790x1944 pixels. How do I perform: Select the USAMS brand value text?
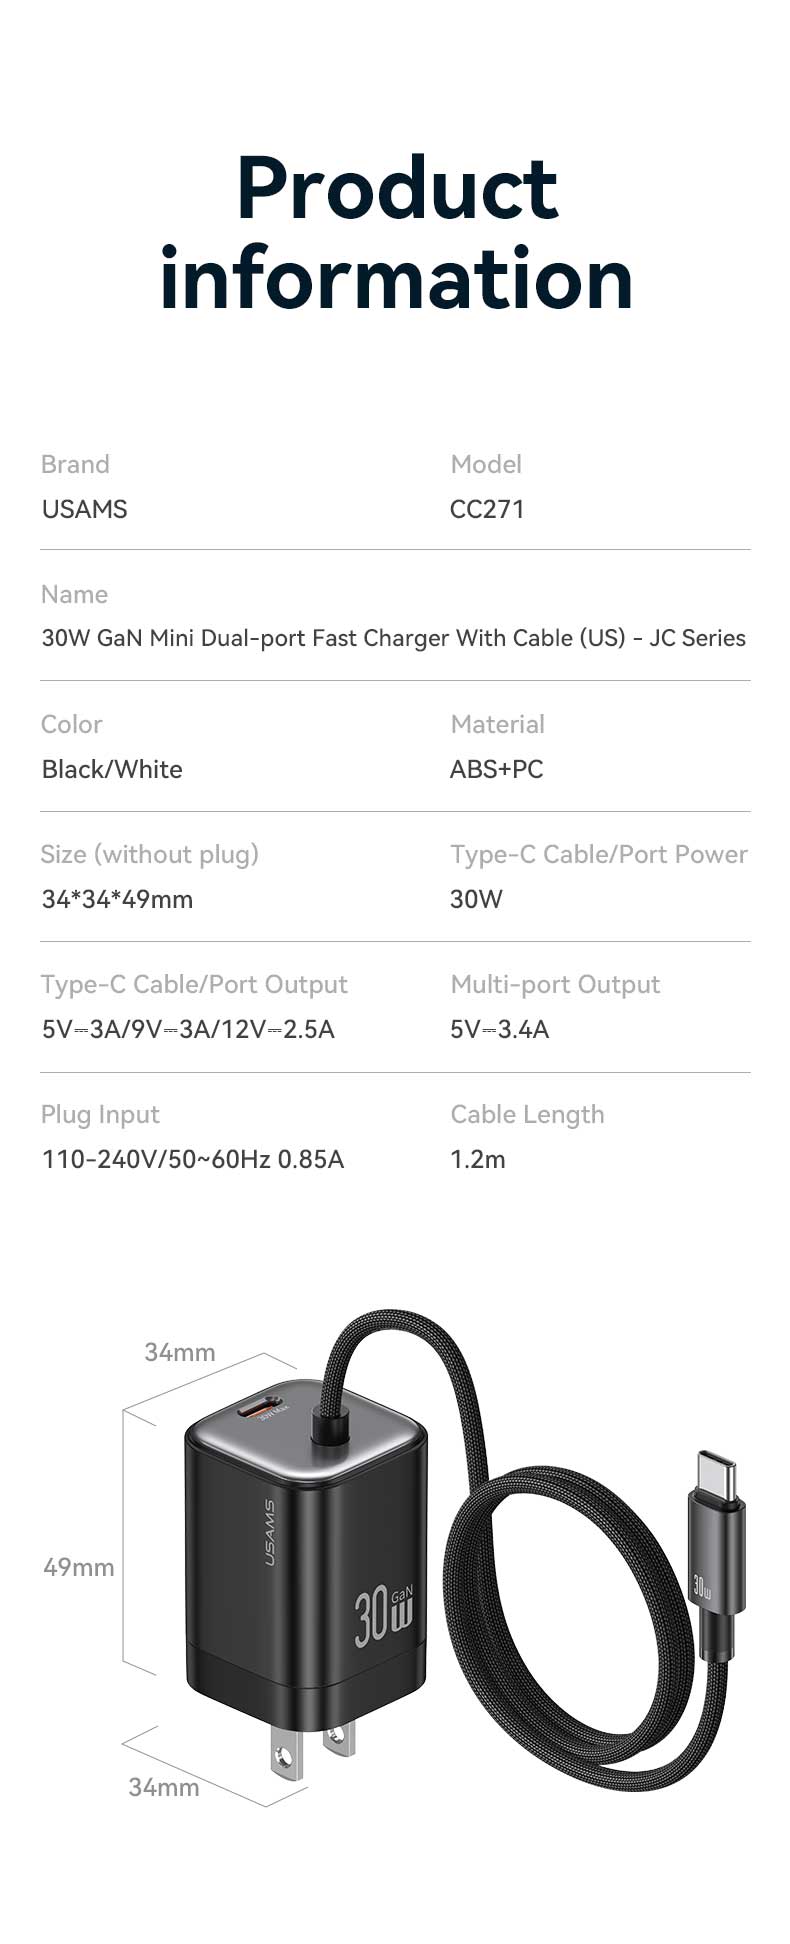click(x=85, y=509)
